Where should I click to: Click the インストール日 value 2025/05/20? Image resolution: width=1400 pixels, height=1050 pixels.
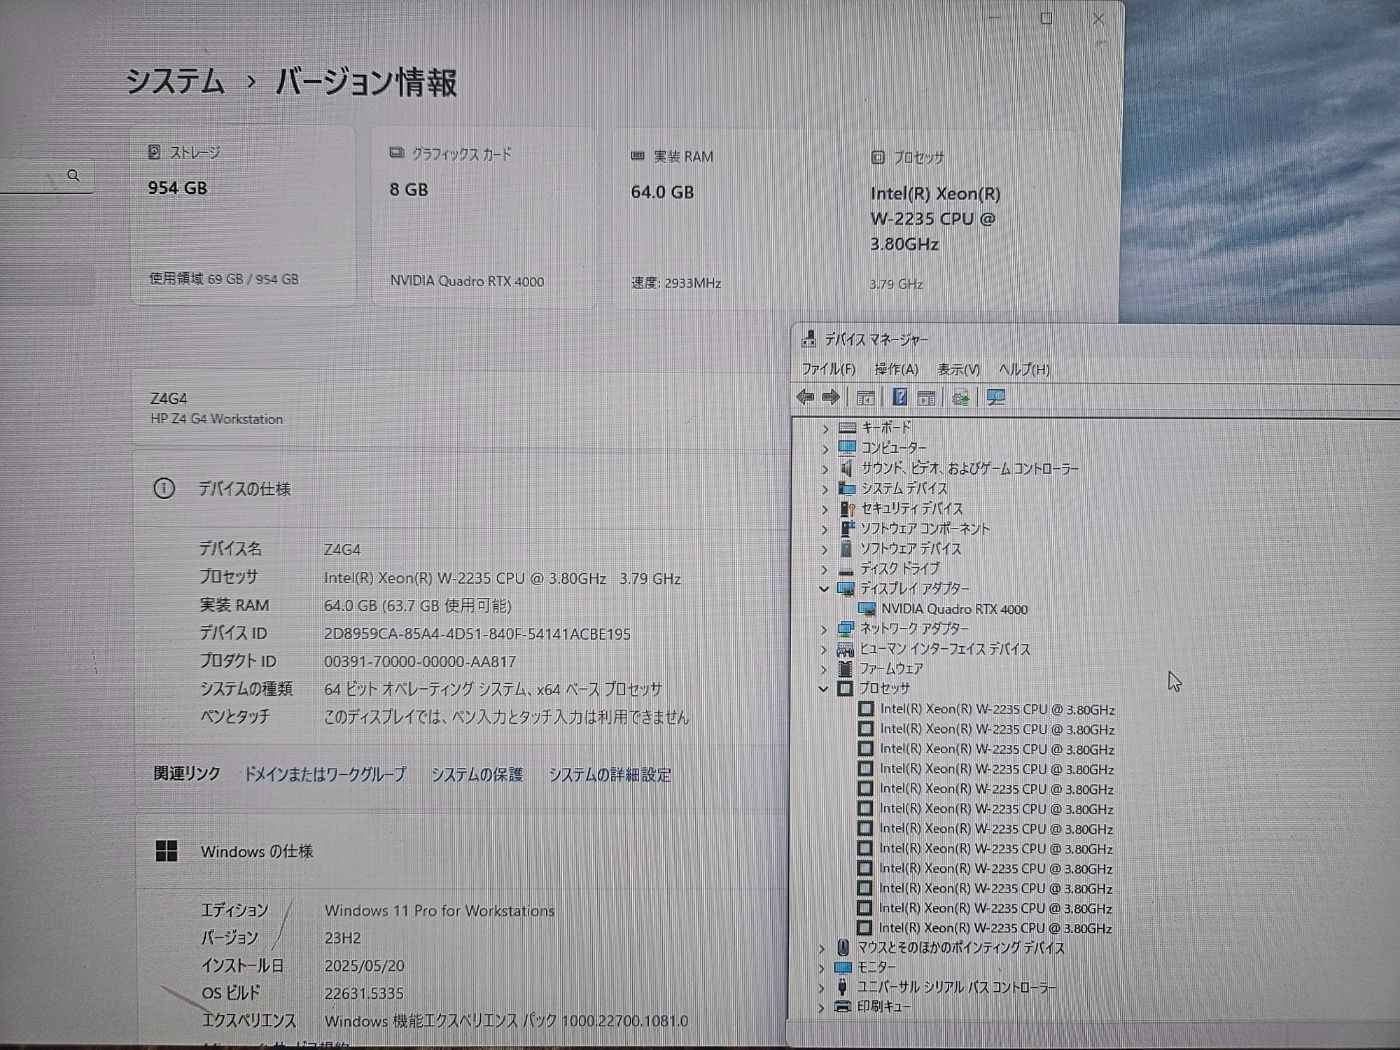[x=364, y=966]
